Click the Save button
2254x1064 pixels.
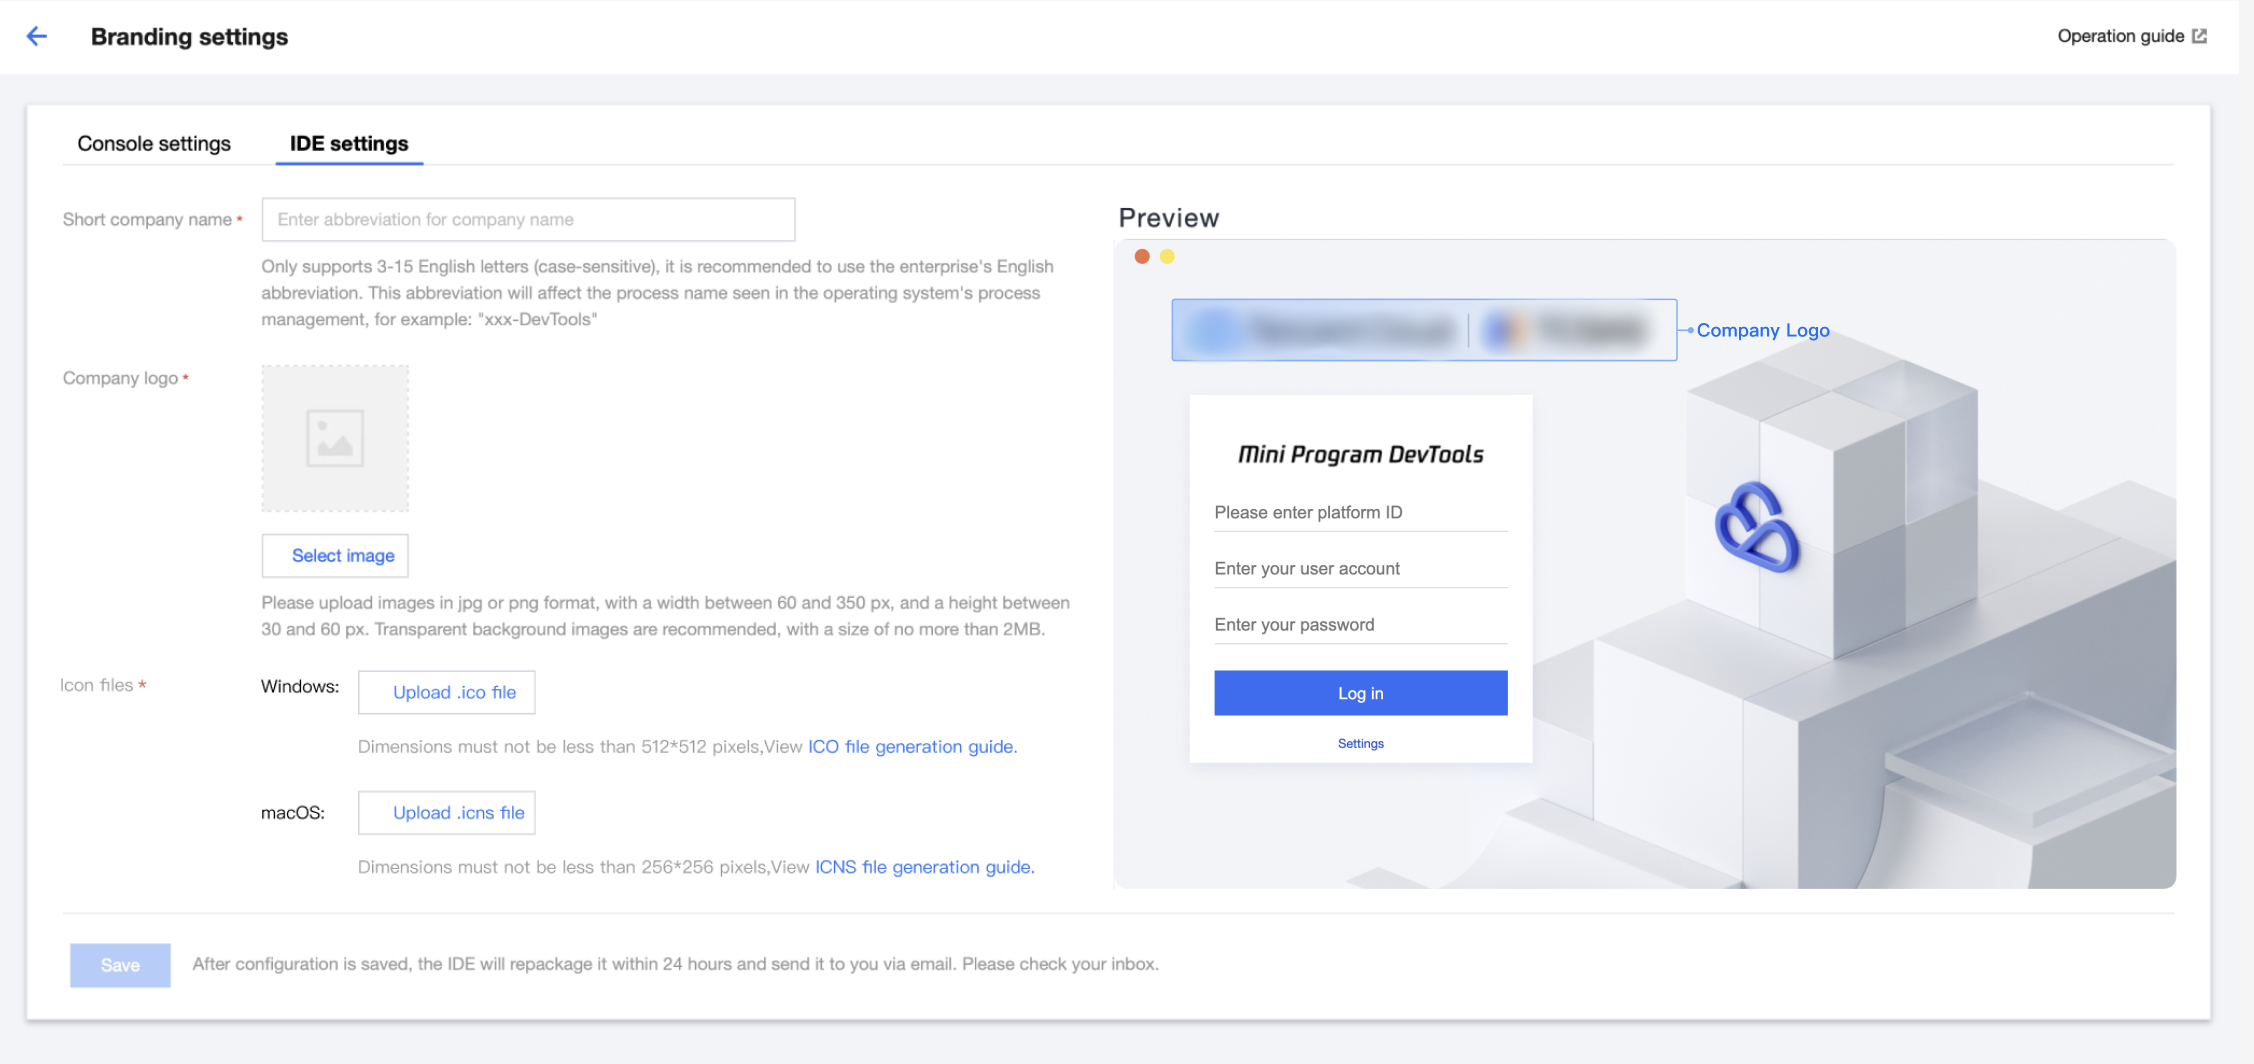tap(120, 966)
